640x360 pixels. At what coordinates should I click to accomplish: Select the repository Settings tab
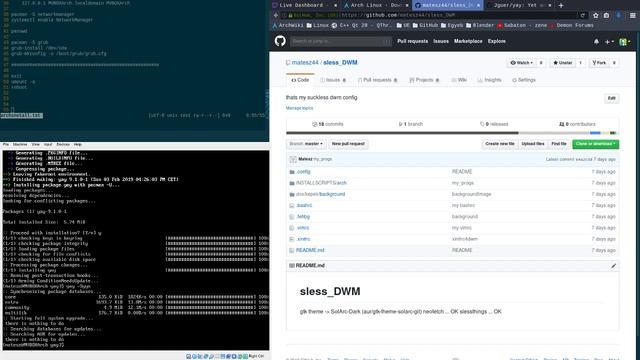click(524, 80)
